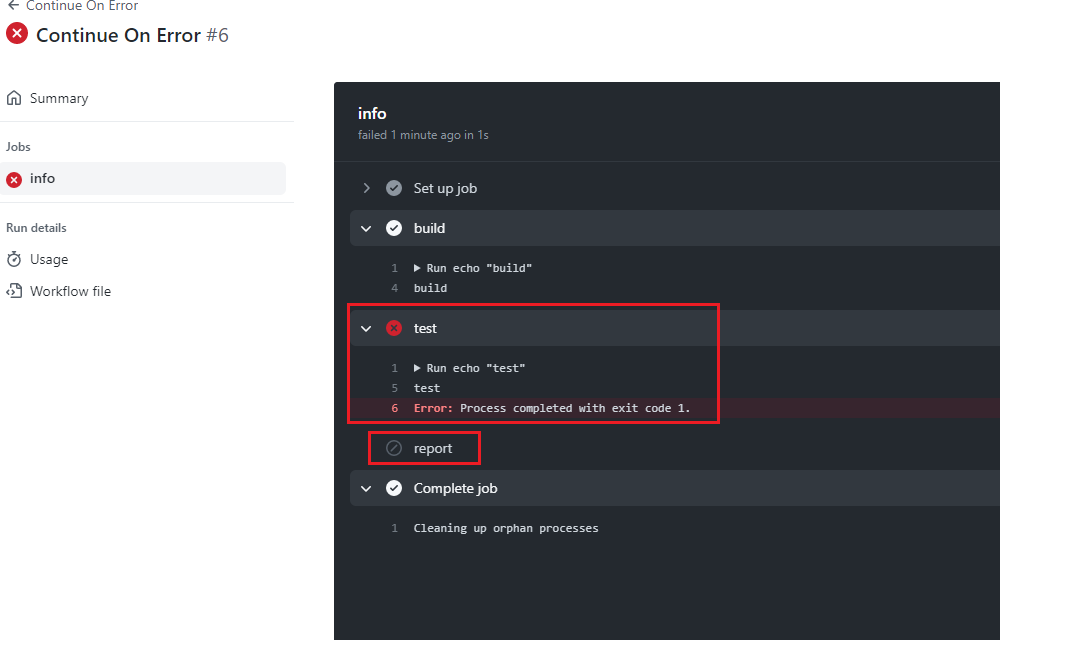Viewport: 1079px width, 663px height.
Task: Expand the Run echo "build" disclosure triangle
Action: pos(417,268)
